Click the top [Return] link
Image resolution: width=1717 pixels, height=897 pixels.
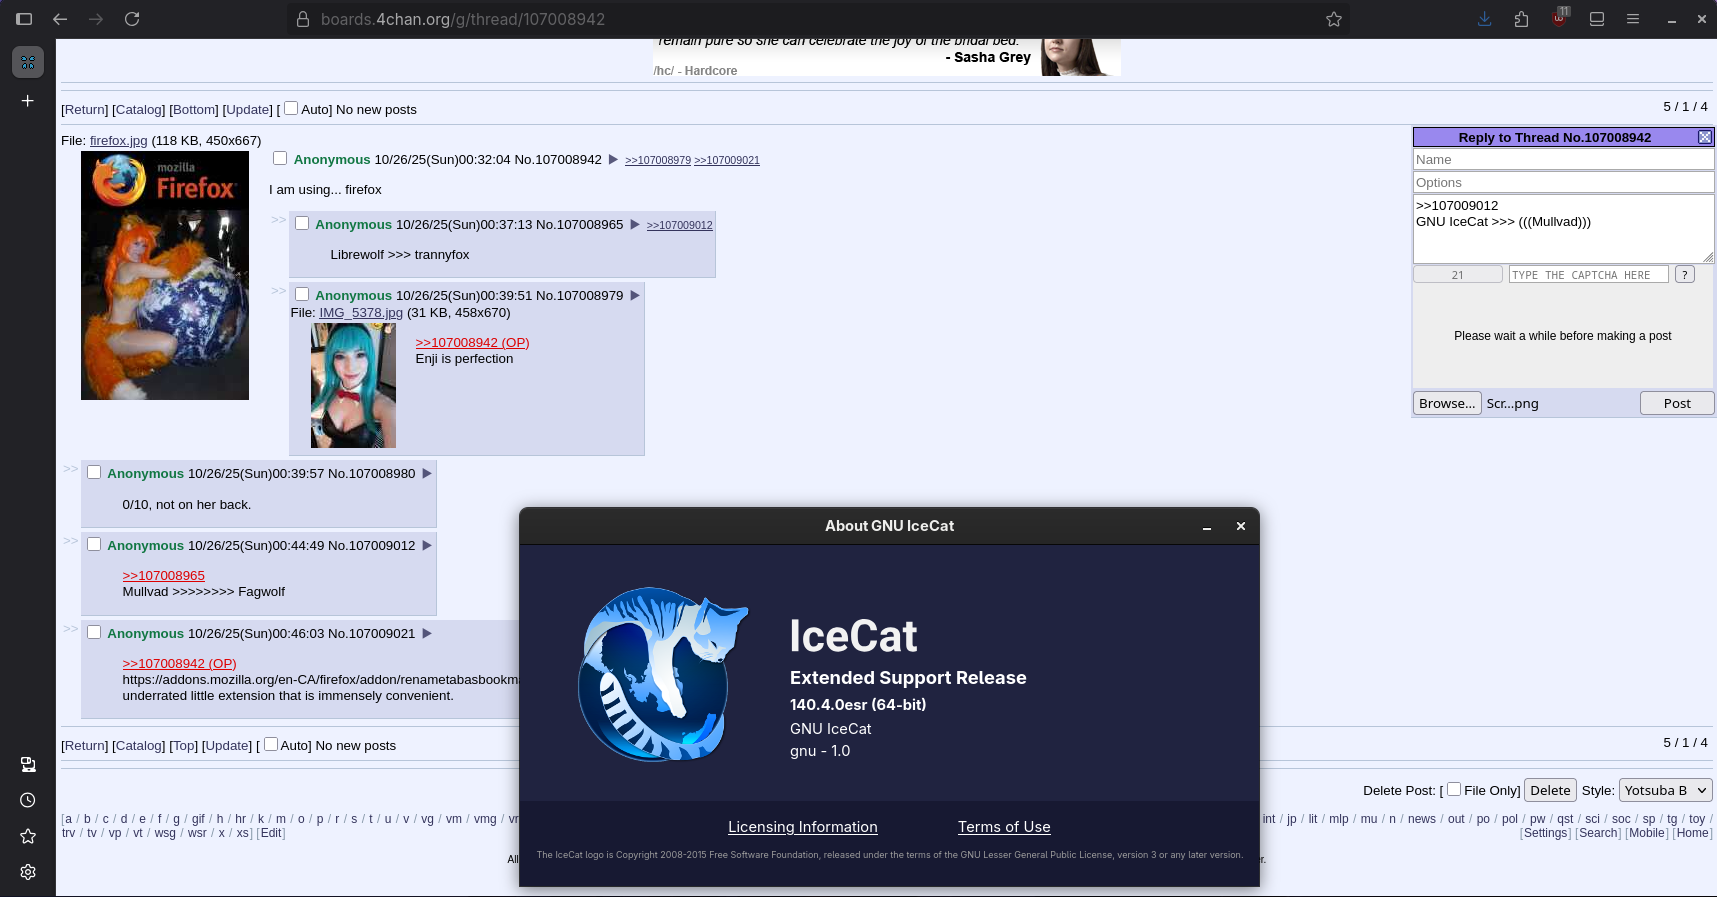[x=85, y=110]
